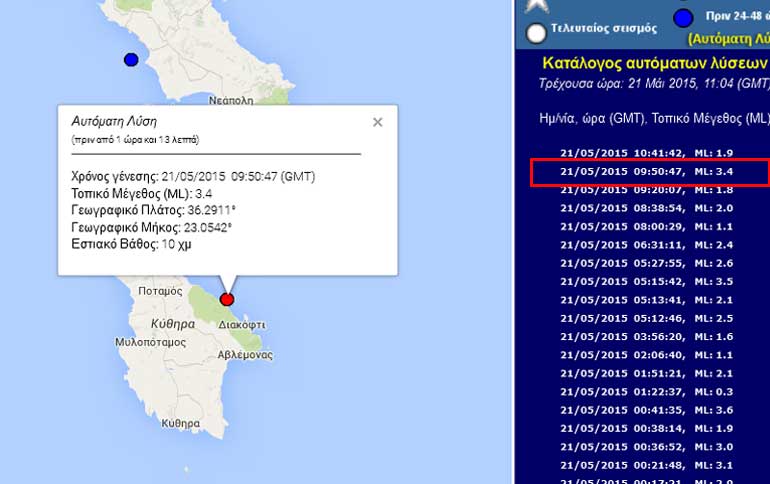Click the Μυλοπόταμος label on the map
The width and height of the screenshot is (770, 484).
[147, 341]
